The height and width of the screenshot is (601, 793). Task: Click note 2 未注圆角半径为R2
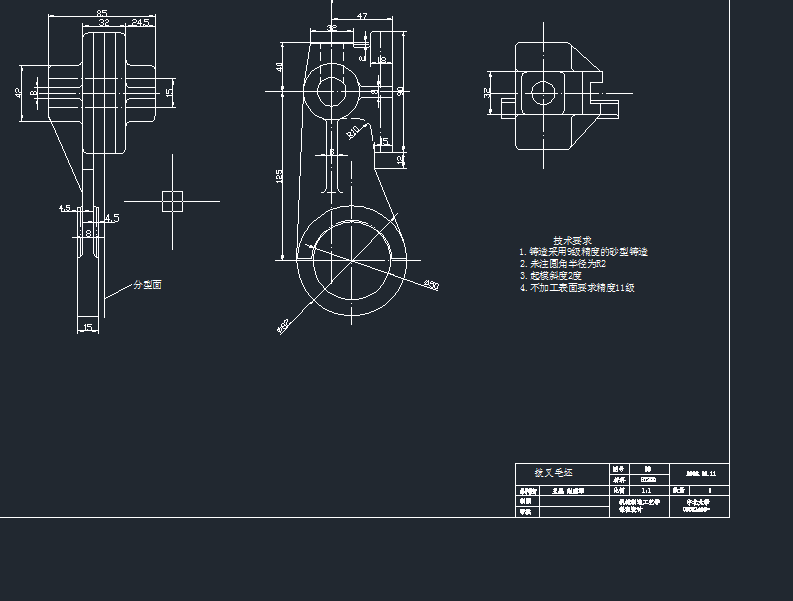[562, 264]
